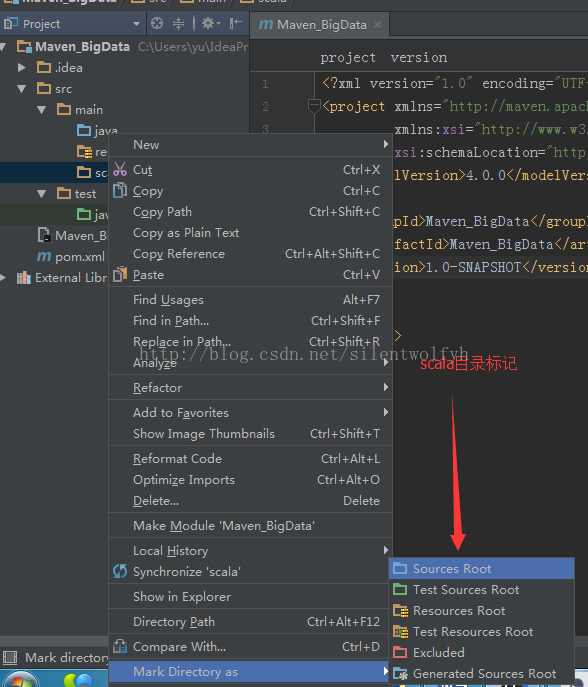
Task: Select Delete... menu item
Action: [251, 501]
